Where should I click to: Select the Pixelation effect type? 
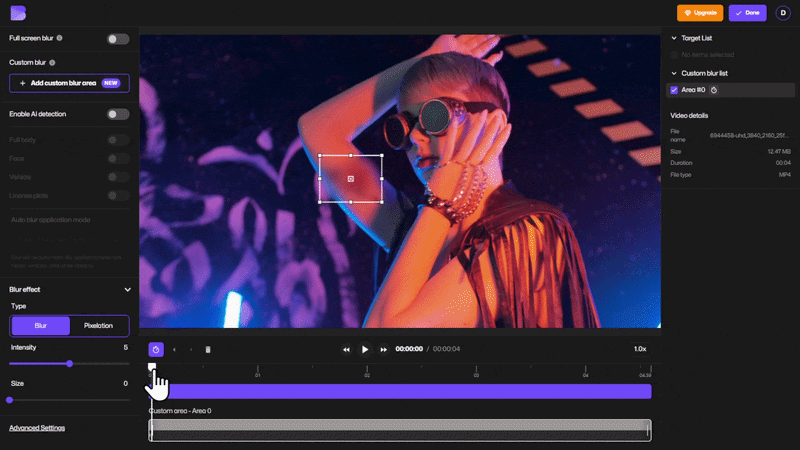98,326
